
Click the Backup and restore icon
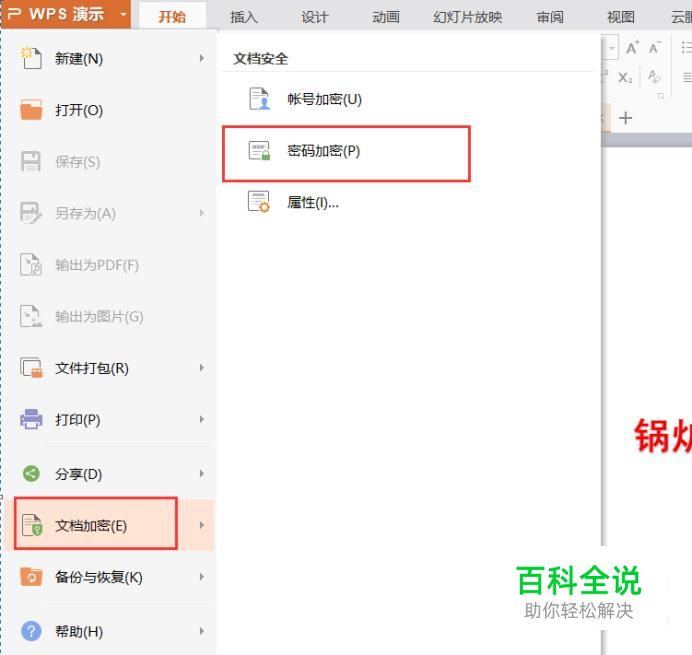point(31,577)
